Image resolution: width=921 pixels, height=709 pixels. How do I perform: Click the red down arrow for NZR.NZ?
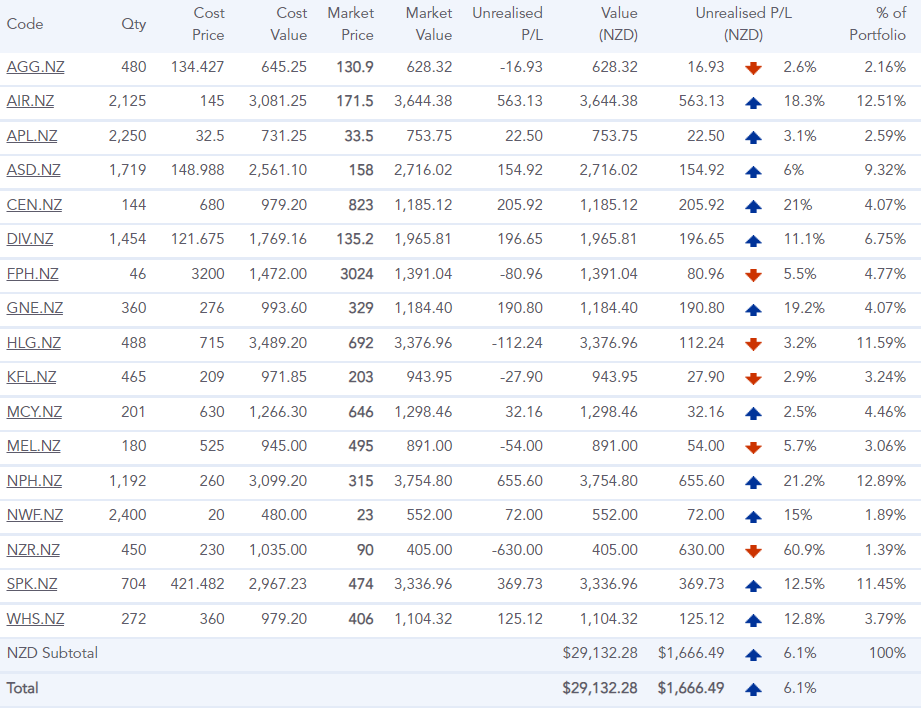coord(754,550)
